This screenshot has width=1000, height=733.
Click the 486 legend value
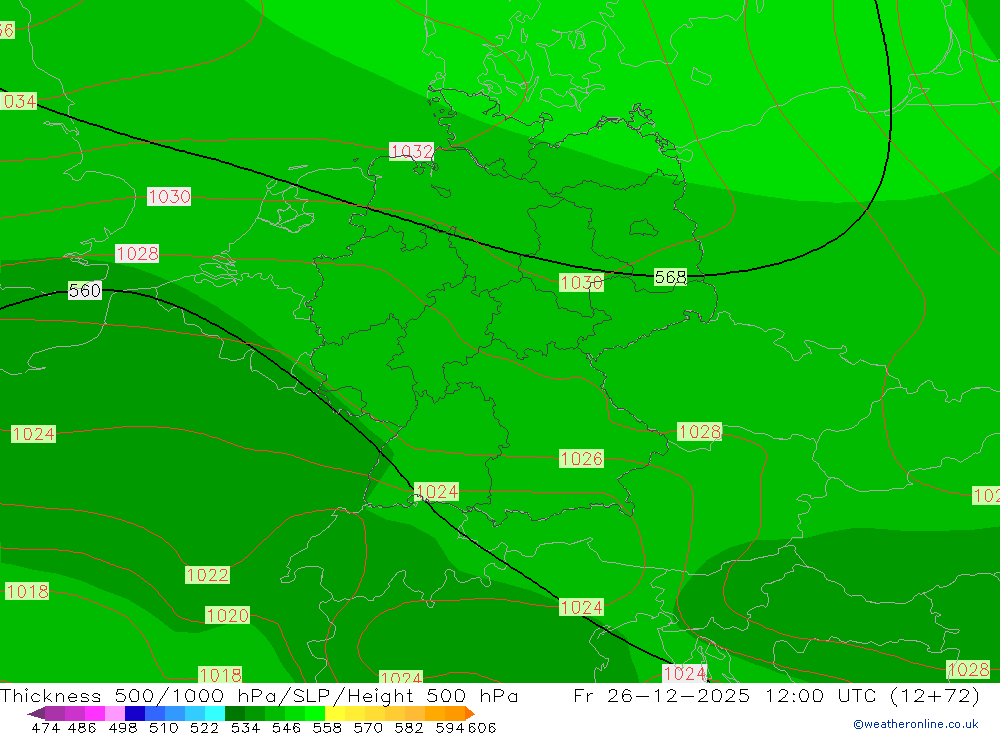point(82,727)
